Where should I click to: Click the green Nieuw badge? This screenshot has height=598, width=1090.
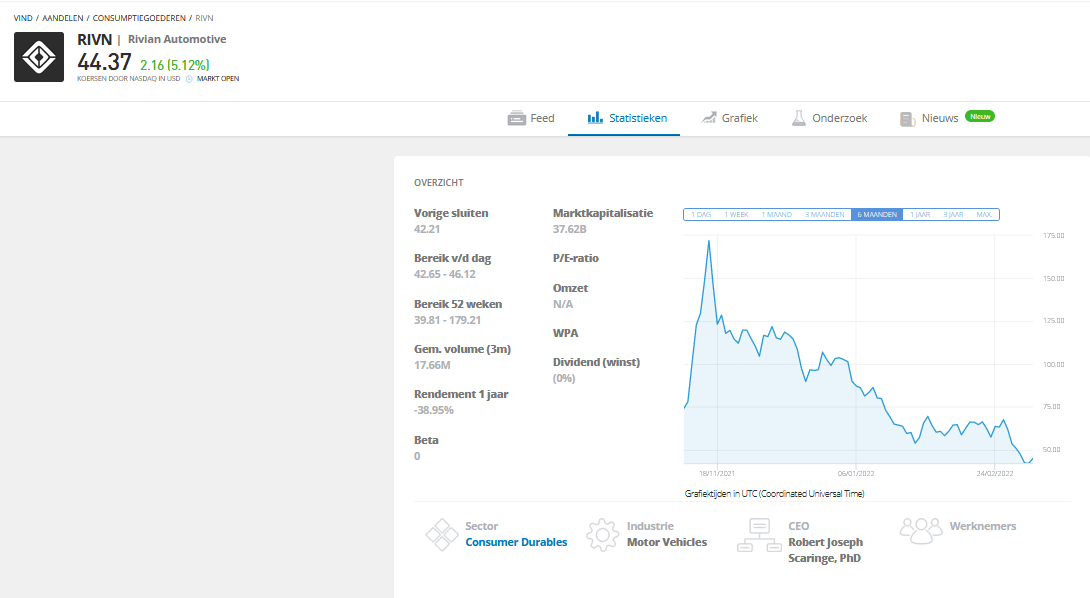pos(980,116)
